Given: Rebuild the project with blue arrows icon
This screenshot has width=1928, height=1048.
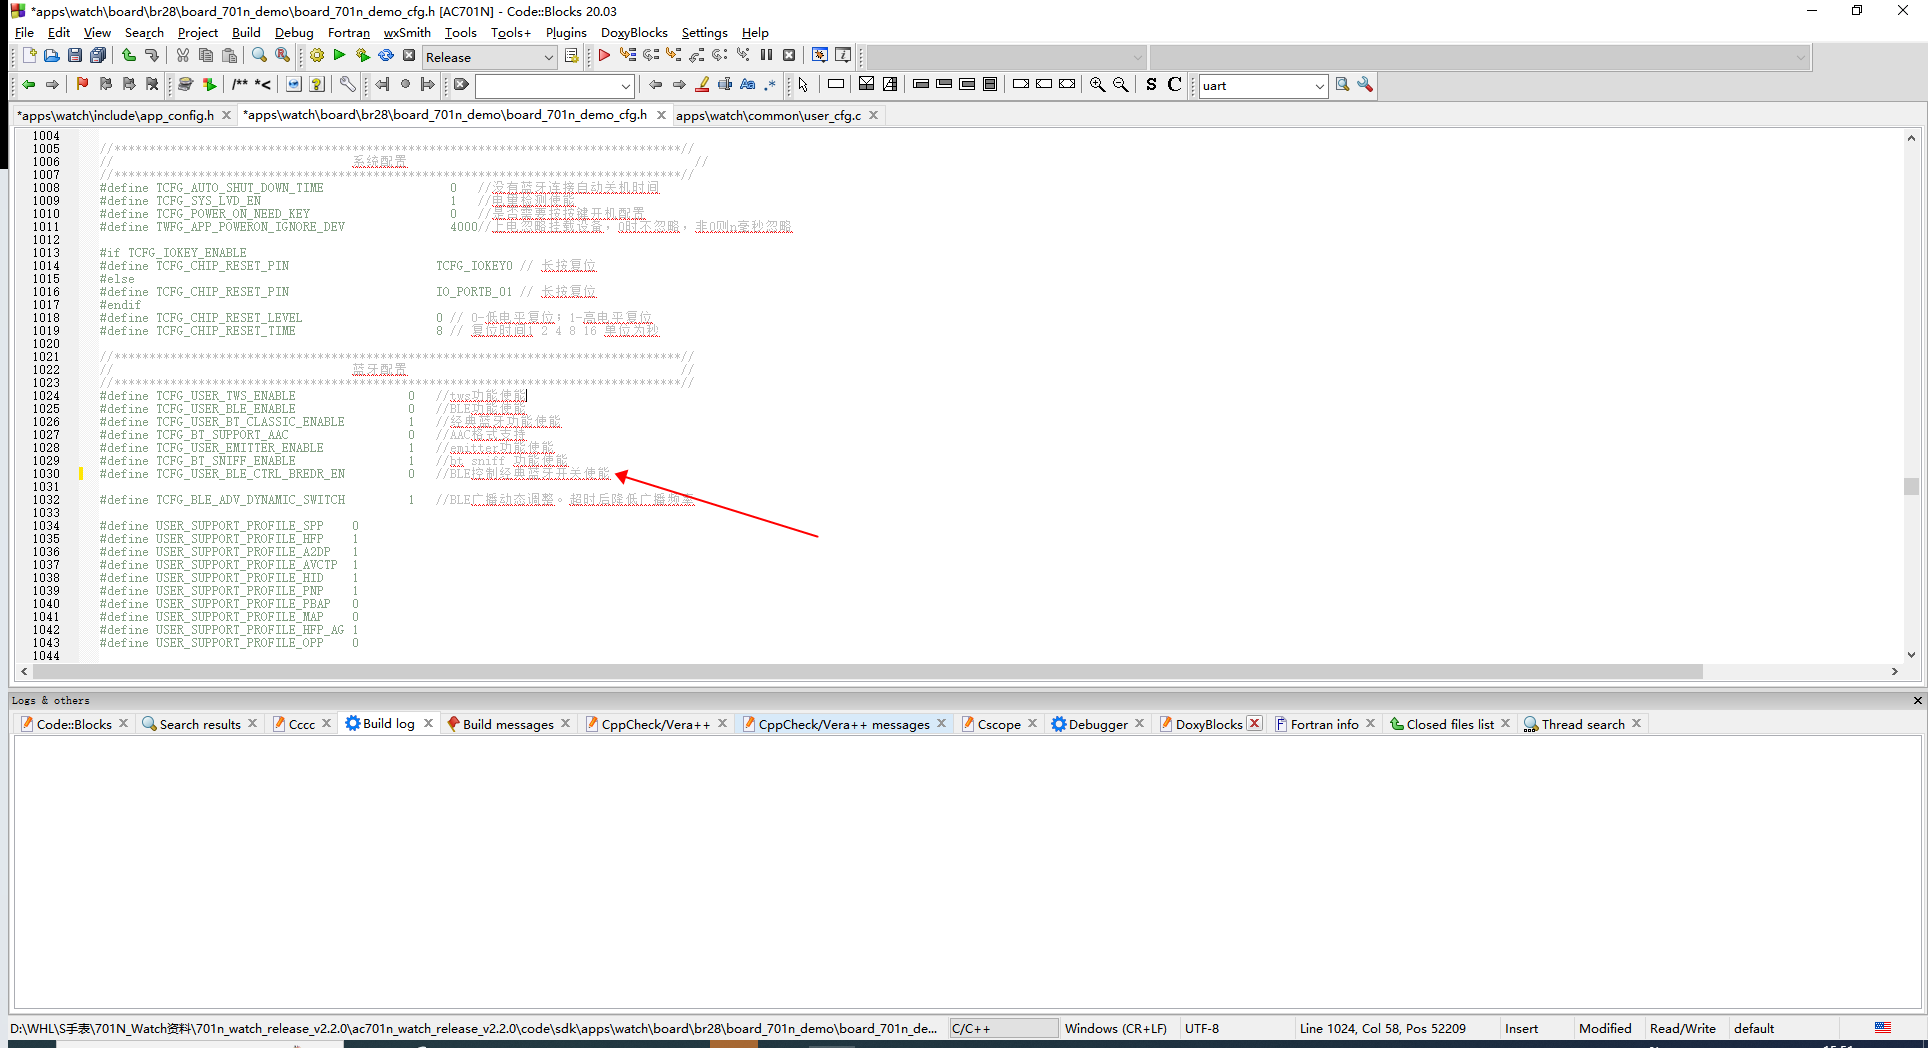Looking at the screenshot, I should tap(385, 56).
